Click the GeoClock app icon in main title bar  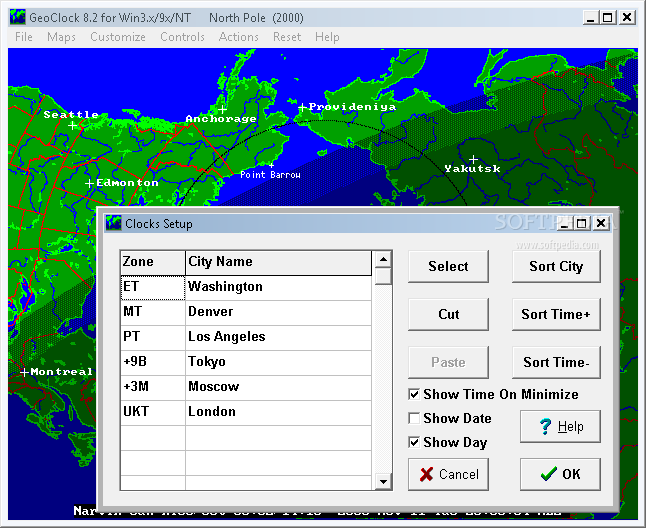click(x=18, y=18)
